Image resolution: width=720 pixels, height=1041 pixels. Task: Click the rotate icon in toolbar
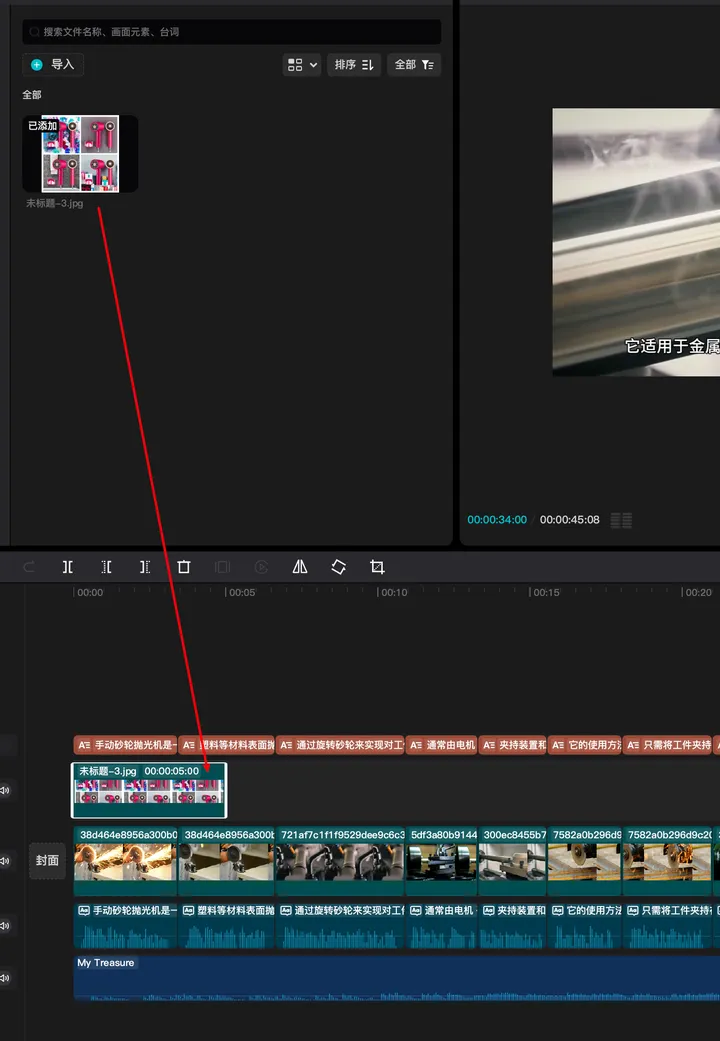point(338,567)
